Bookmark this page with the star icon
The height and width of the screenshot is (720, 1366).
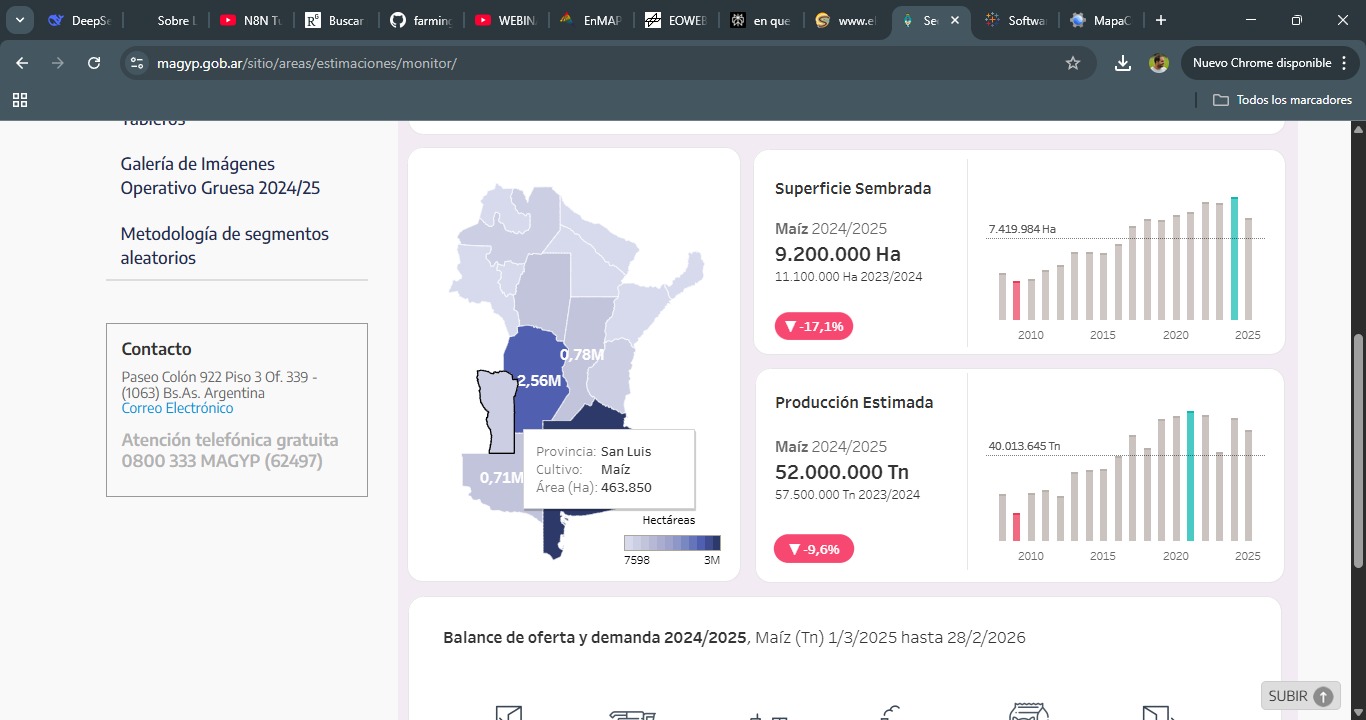click(1073, 63)
